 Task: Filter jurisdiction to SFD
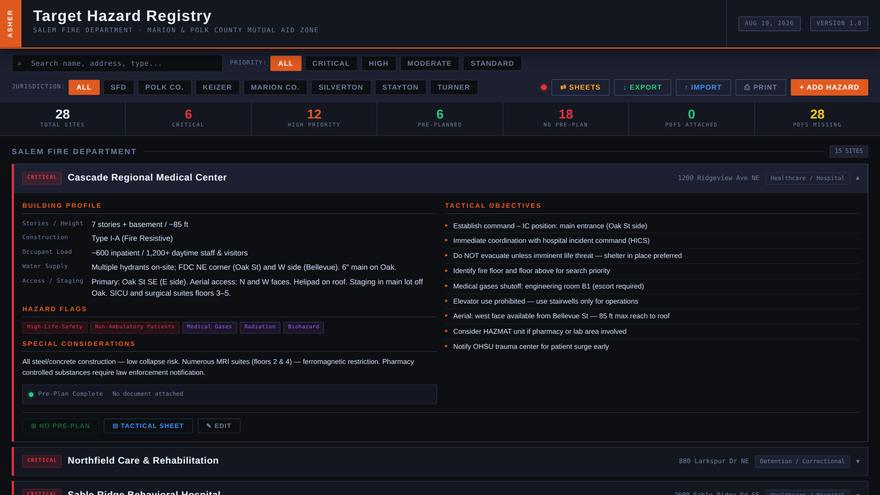(x=118, y=88)
